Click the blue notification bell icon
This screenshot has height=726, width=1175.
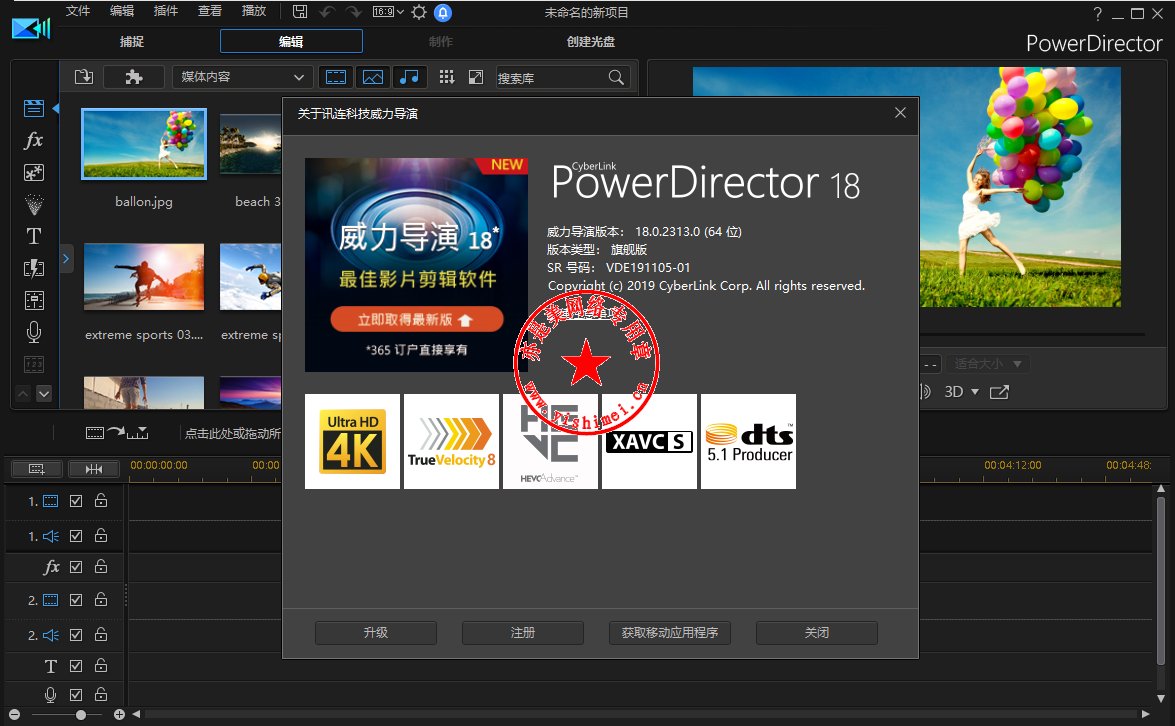click(443, 12)
